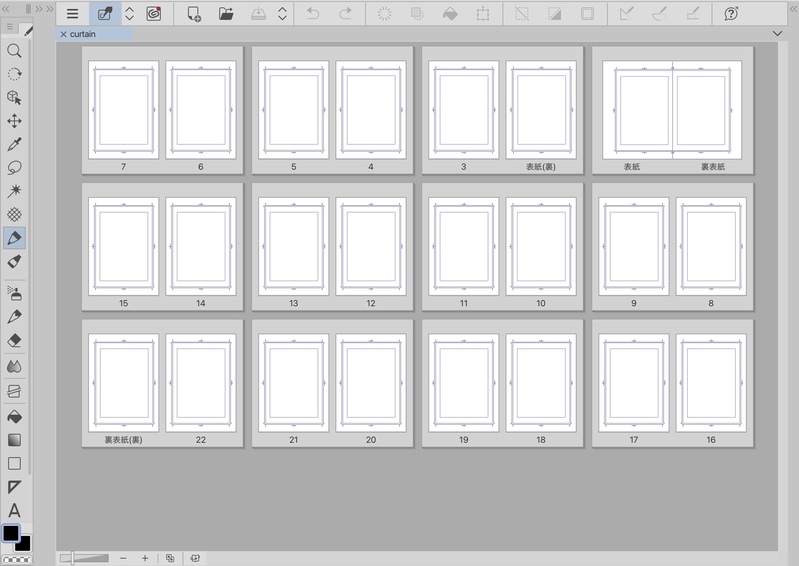Select the Figure rectangle tool
This screenshot has height=566, width=799.
pyautogui.click(x=14, y=464)
